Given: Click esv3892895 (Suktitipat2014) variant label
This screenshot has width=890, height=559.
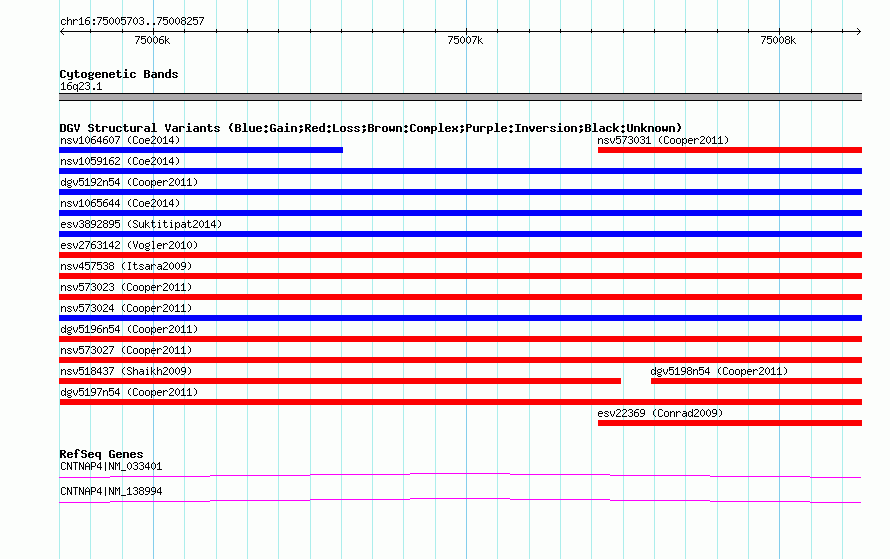Looking at the screenshot, I should pos(141,224).
